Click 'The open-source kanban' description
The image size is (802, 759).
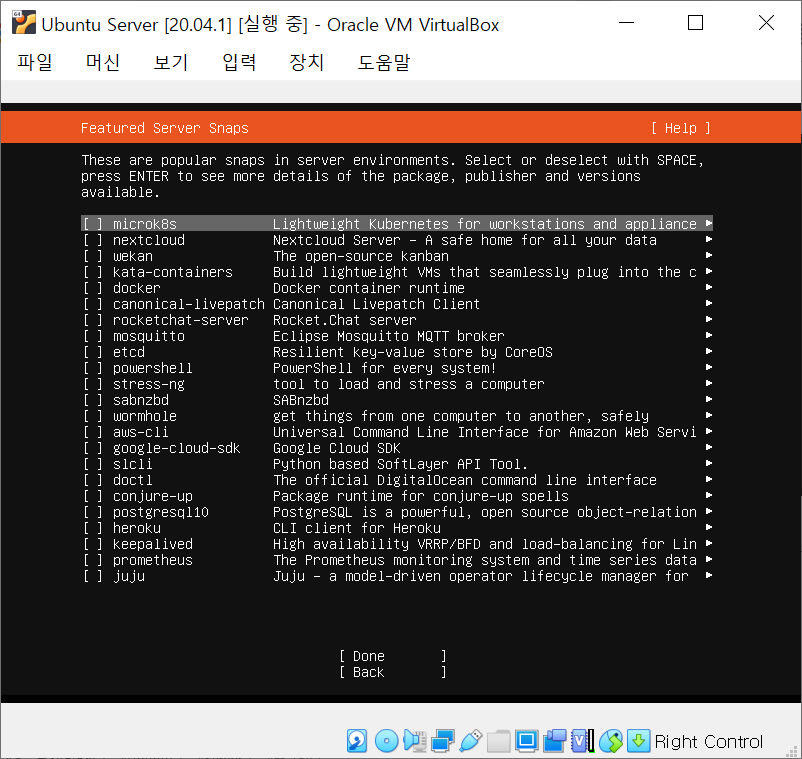tap(361, 256)
